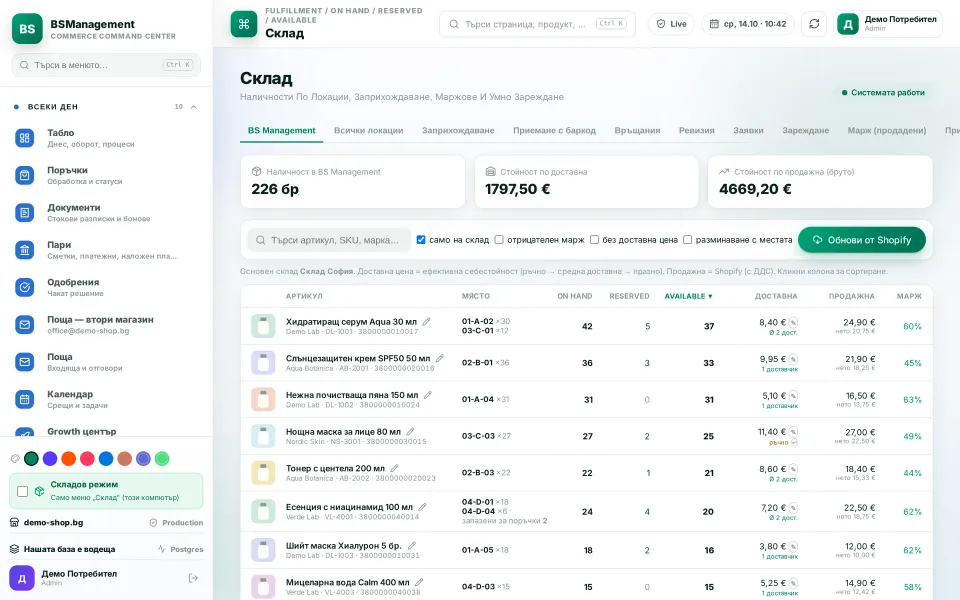The width and height of the screenshot is (960, 600).
Task: Edit the Слънцезащитен крем SPF50 name
Action: point(440,358)
